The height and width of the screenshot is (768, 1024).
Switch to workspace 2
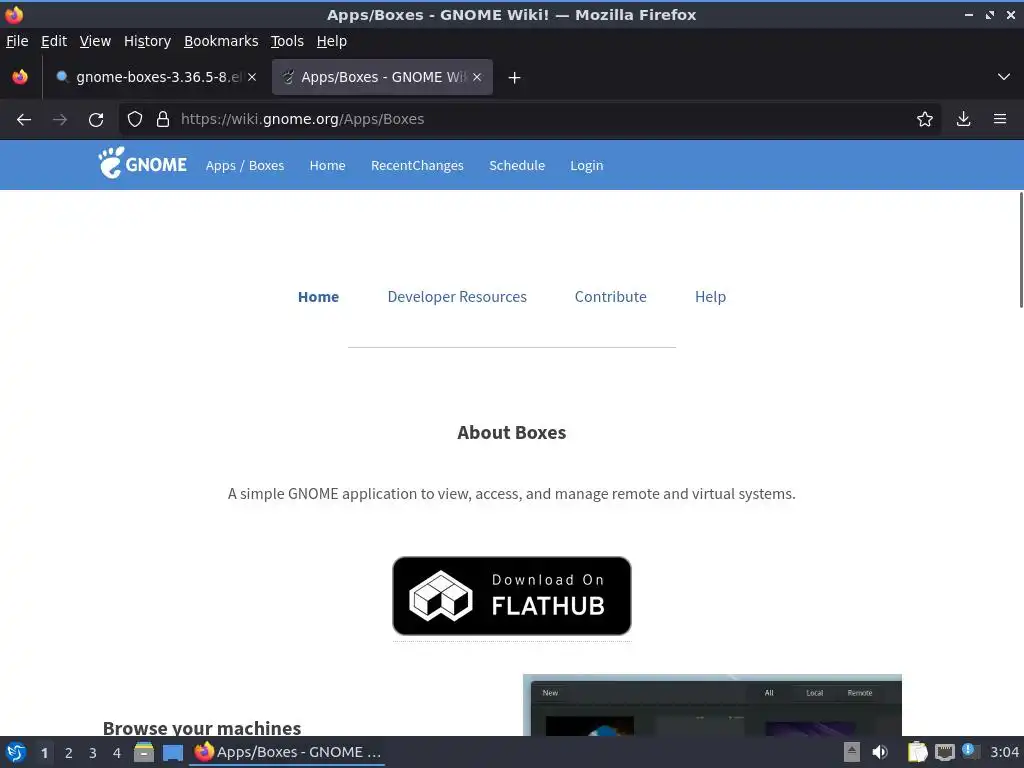(69, 753)
